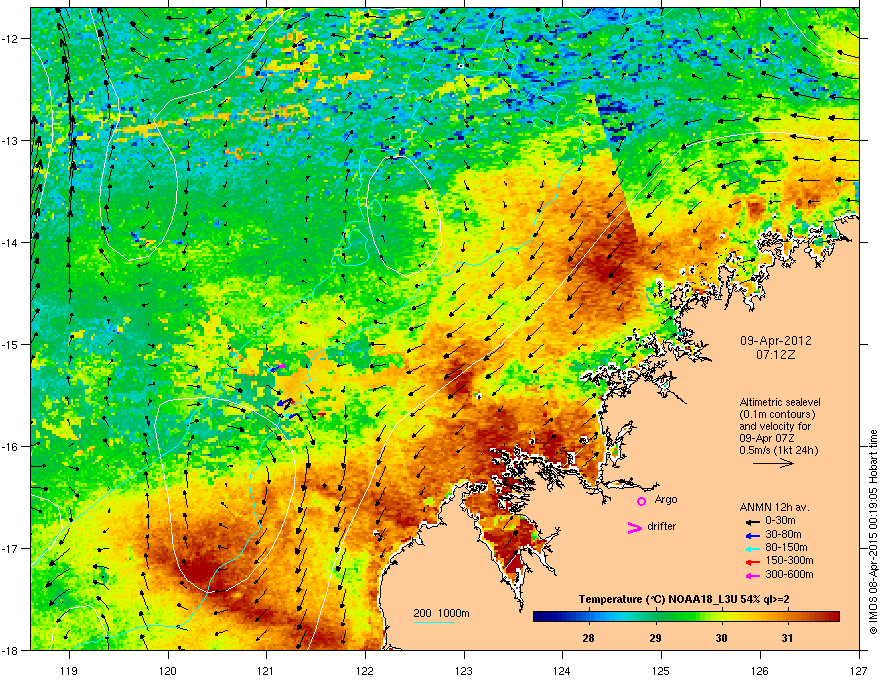Click the color bar tick label 29
Viewport: 880px width, 680px height.
click(655, 638)
